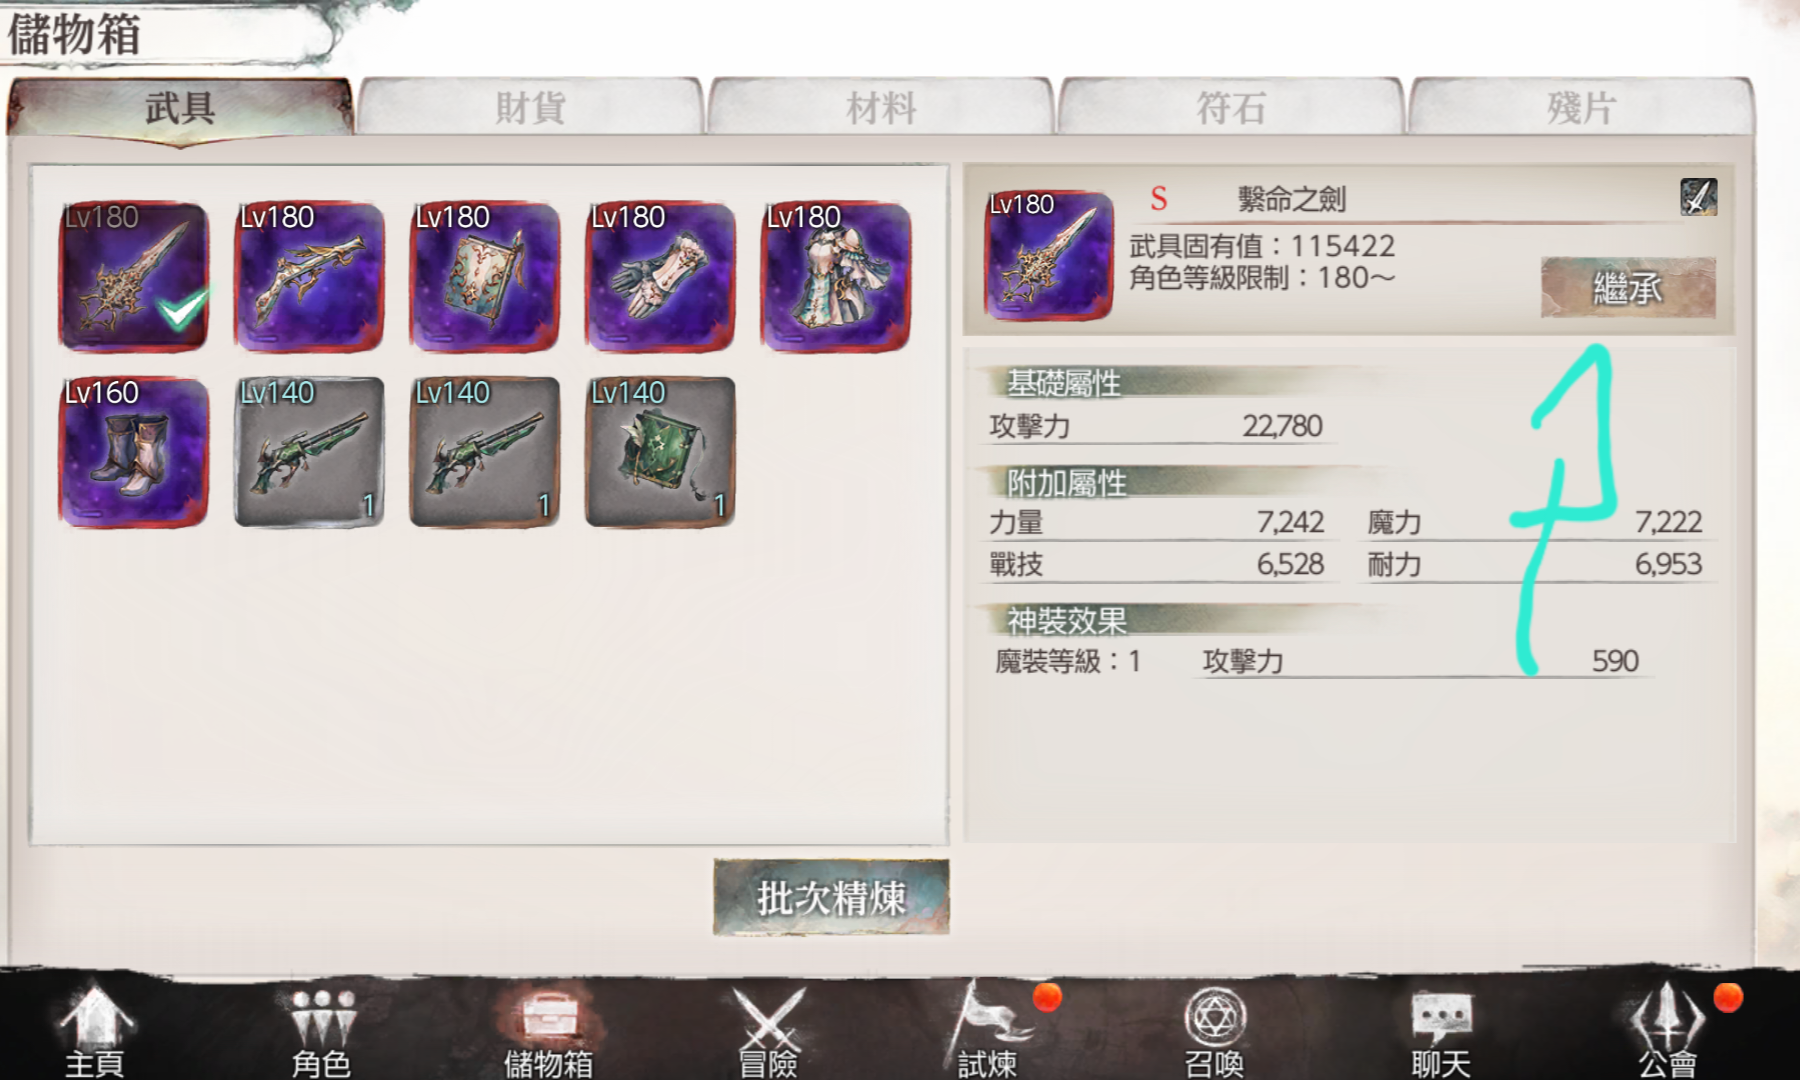This screenshot has width=1800, height=1080.
Task: Open the 殘片 tab
Action: pyautogui.click(x=1581, y=106)
